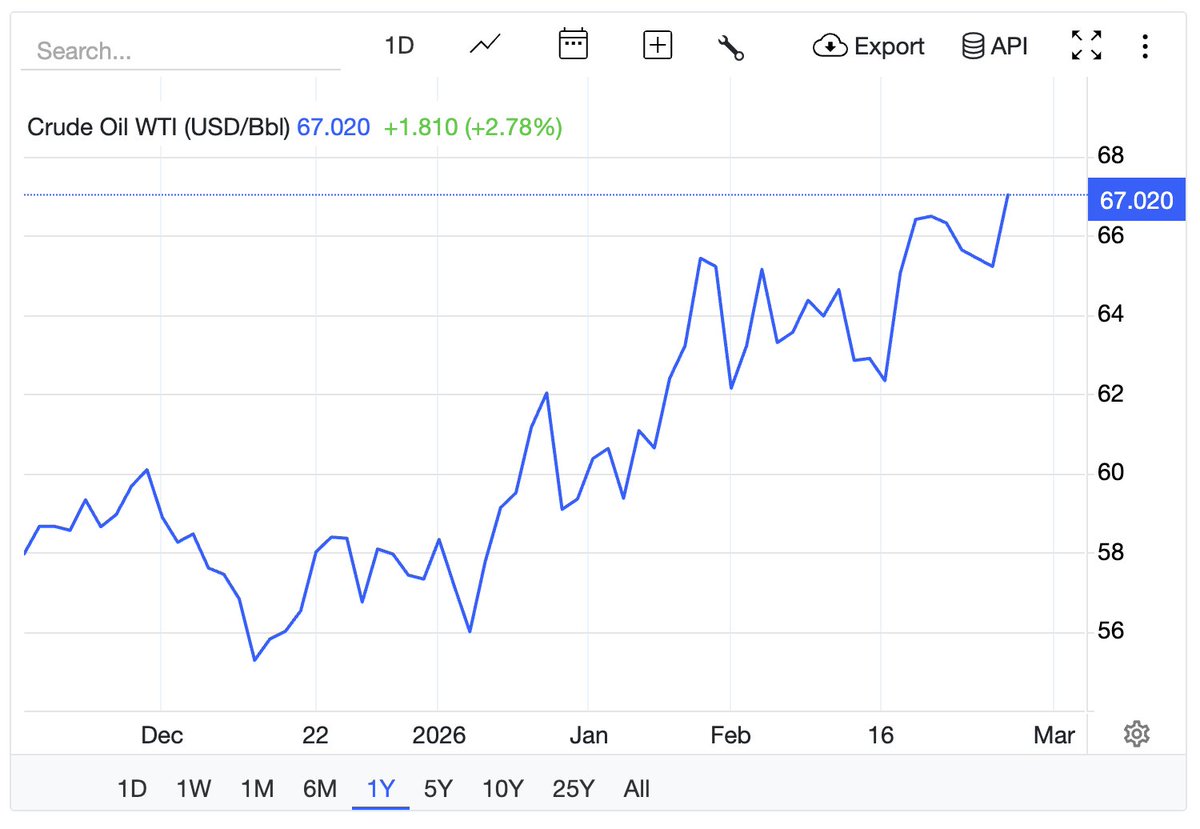Select the All range tab
Screen dimensions: 1200x829
(x=637, y=789)
